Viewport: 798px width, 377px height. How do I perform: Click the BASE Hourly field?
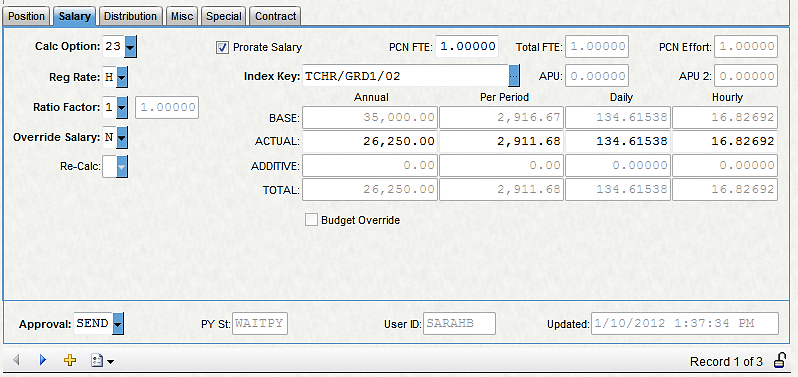point(725,118)
